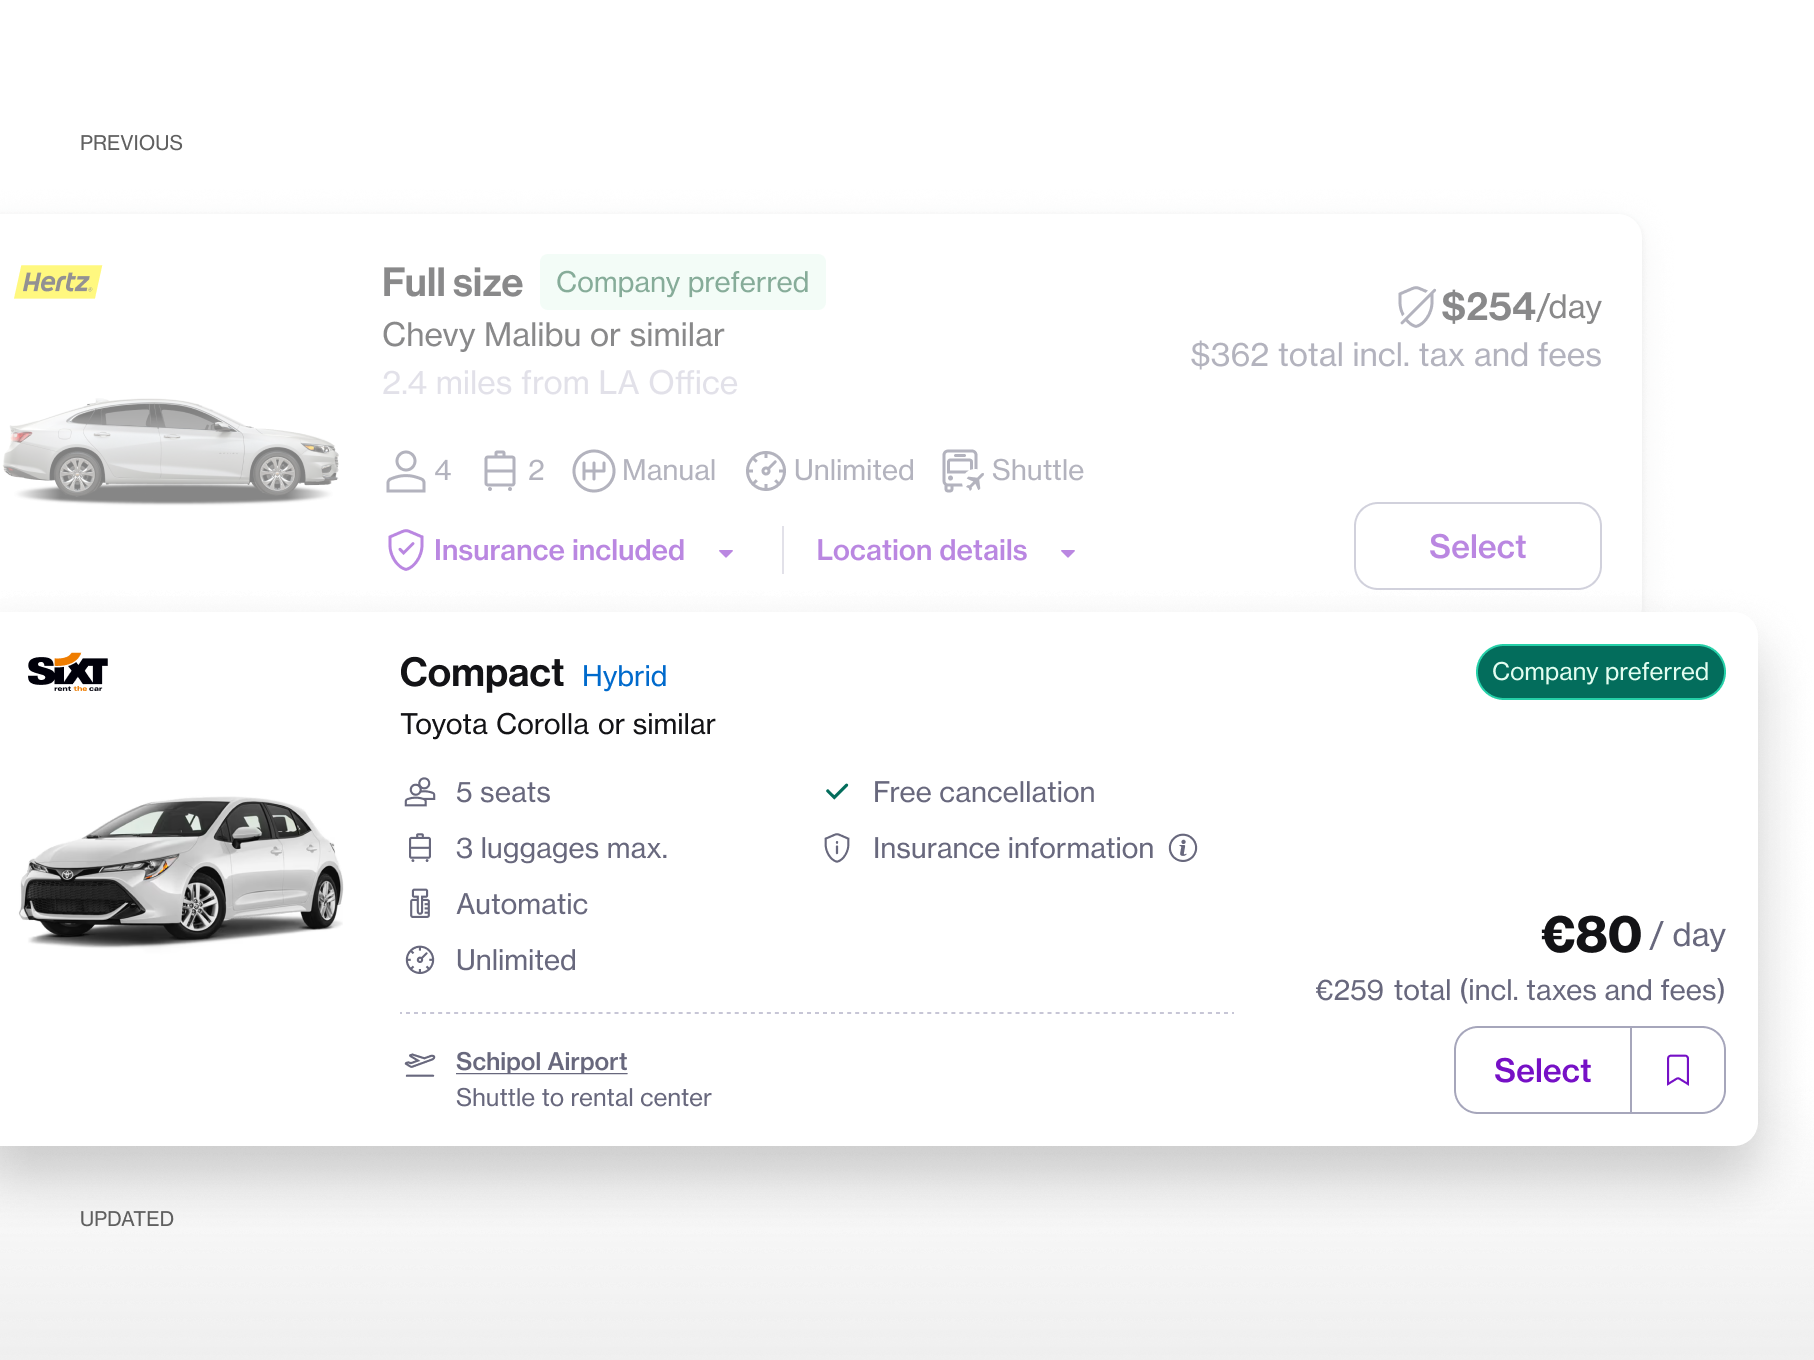Click the Toyota Corolla car thumbnail

click(x=180, y=870)
